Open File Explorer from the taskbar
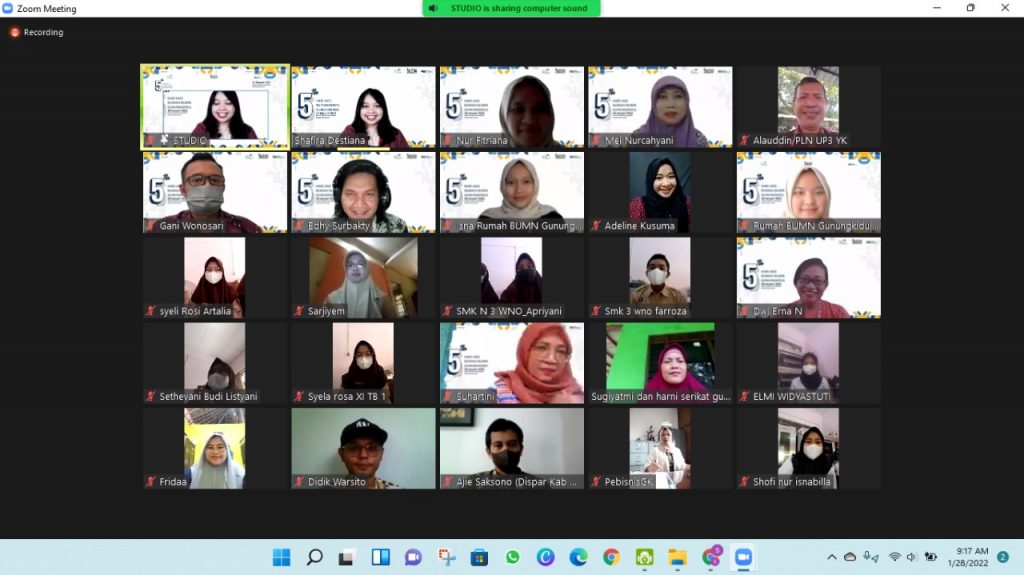 click(677, 557)
